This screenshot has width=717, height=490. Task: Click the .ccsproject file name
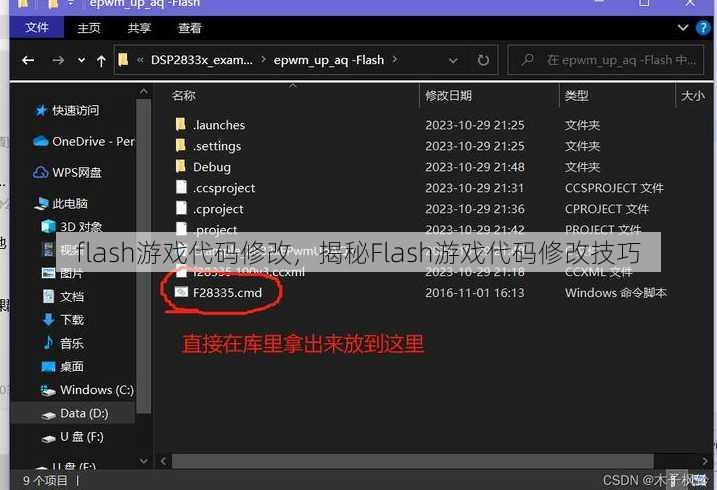point(224,188)
